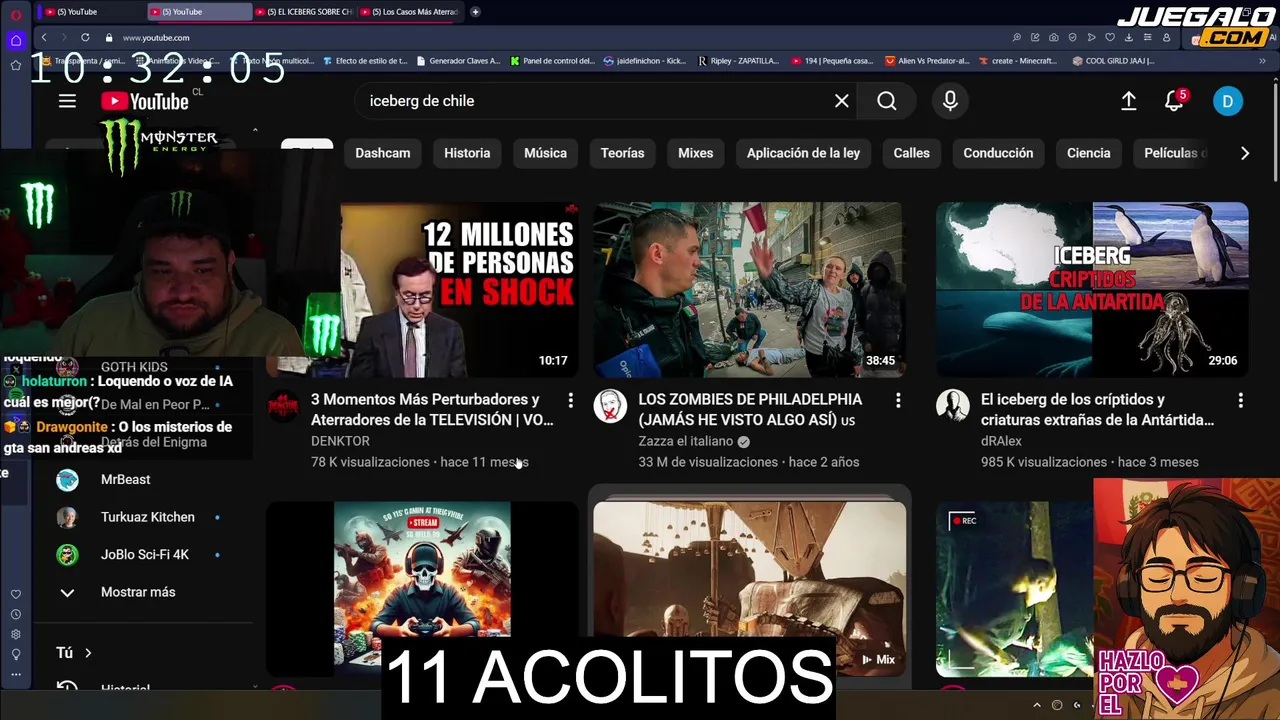
Task: Open browser zoom search icon in address bar
Action: (x=1017, y=37)
